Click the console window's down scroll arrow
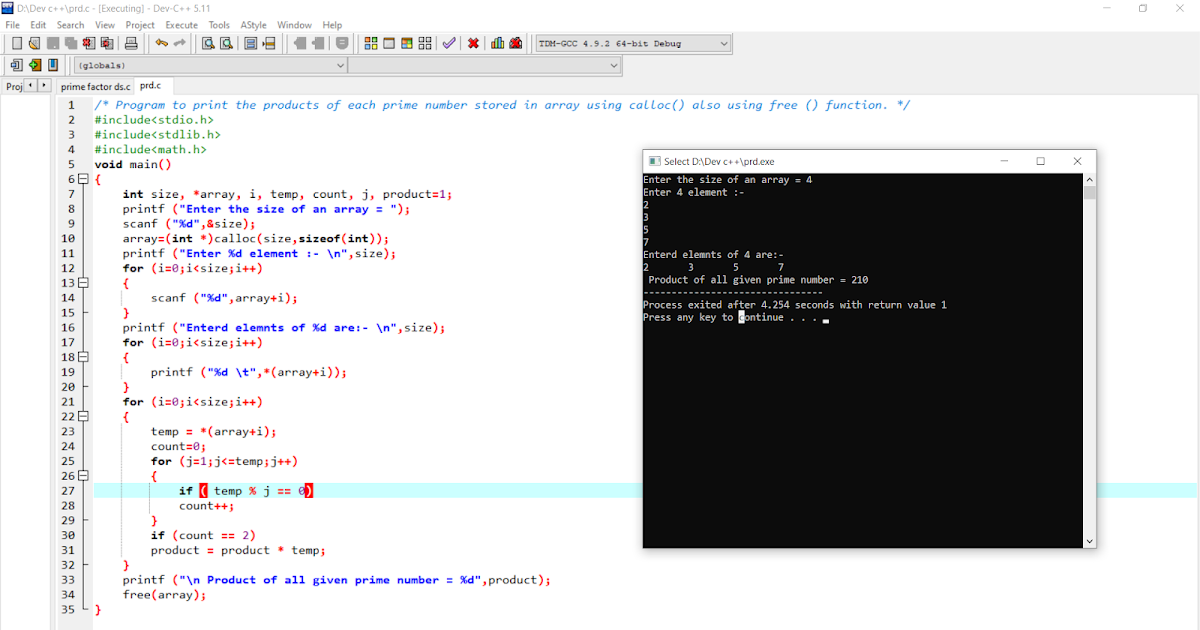The width and height of the screenshot is (1200, 630). (x=1089, y=540)
